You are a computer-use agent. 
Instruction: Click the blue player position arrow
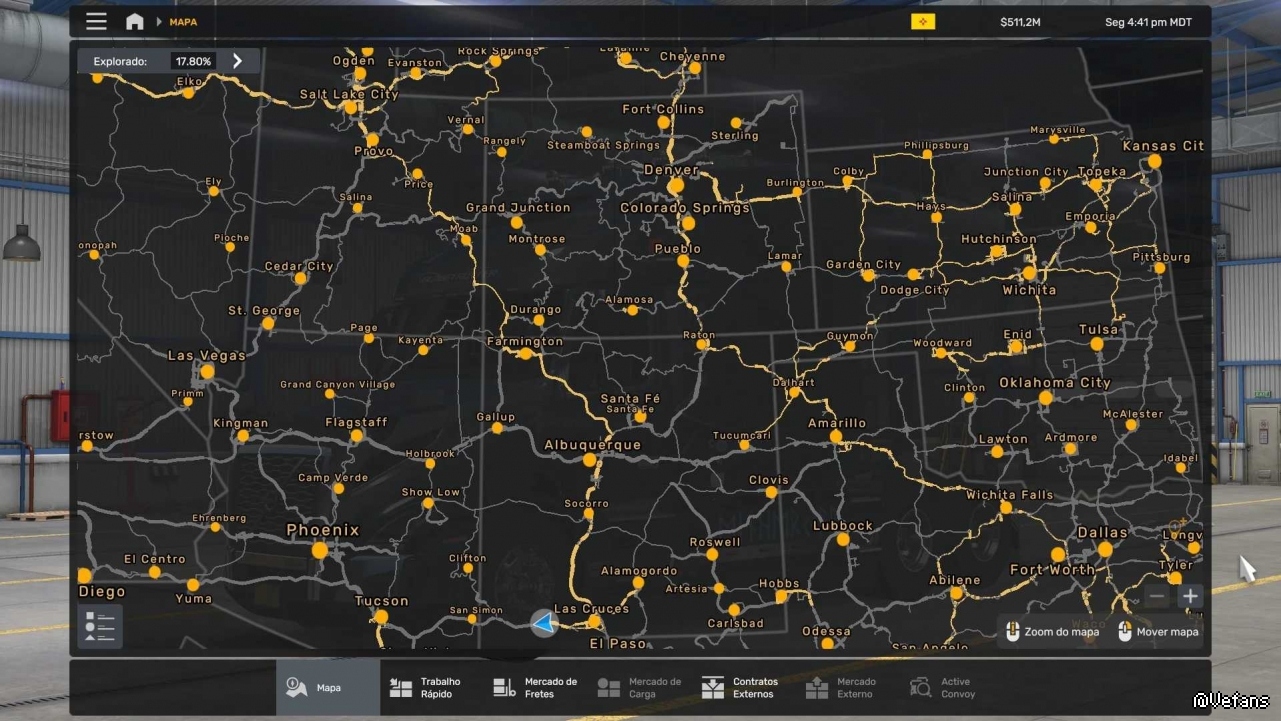543,623
